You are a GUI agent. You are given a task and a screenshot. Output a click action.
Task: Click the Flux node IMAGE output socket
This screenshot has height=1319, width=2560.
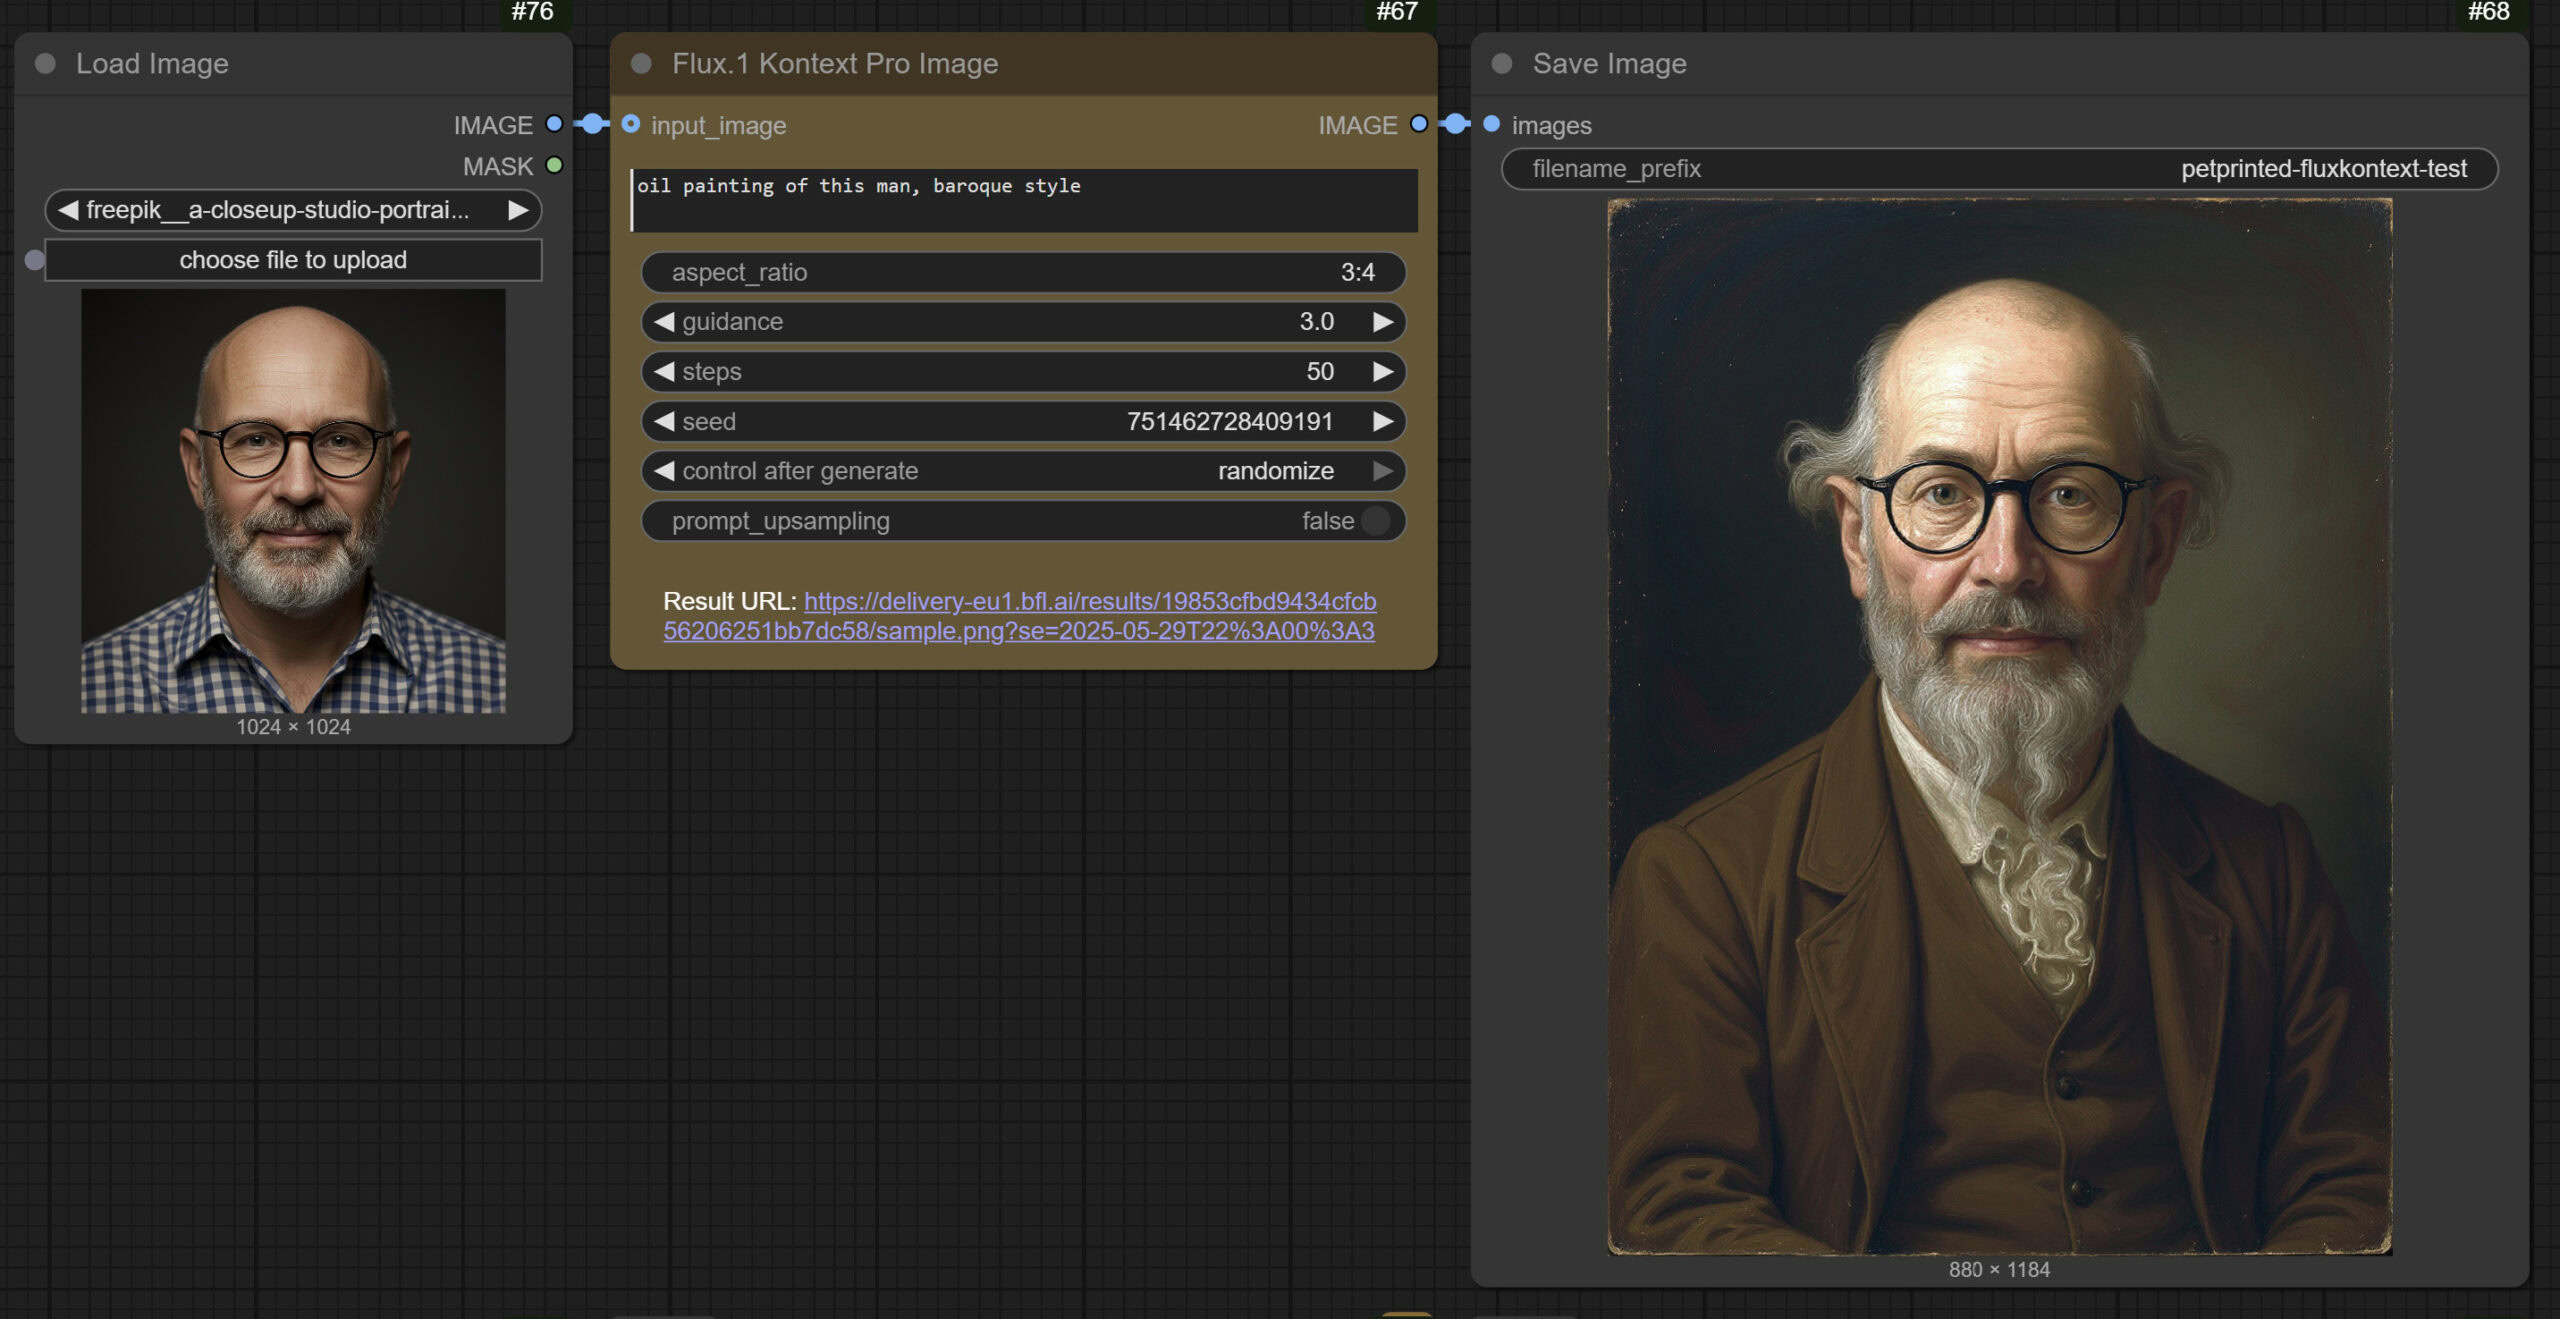click(x=1418, y=124)
